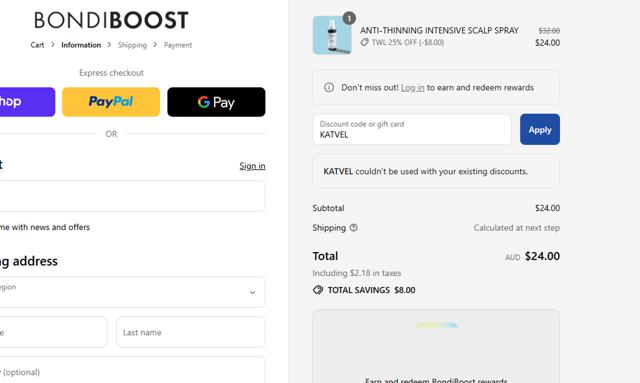This screenshot has width=640, height=383.
Task: Open the Country/Region dropdown
Action: [132, 292]
